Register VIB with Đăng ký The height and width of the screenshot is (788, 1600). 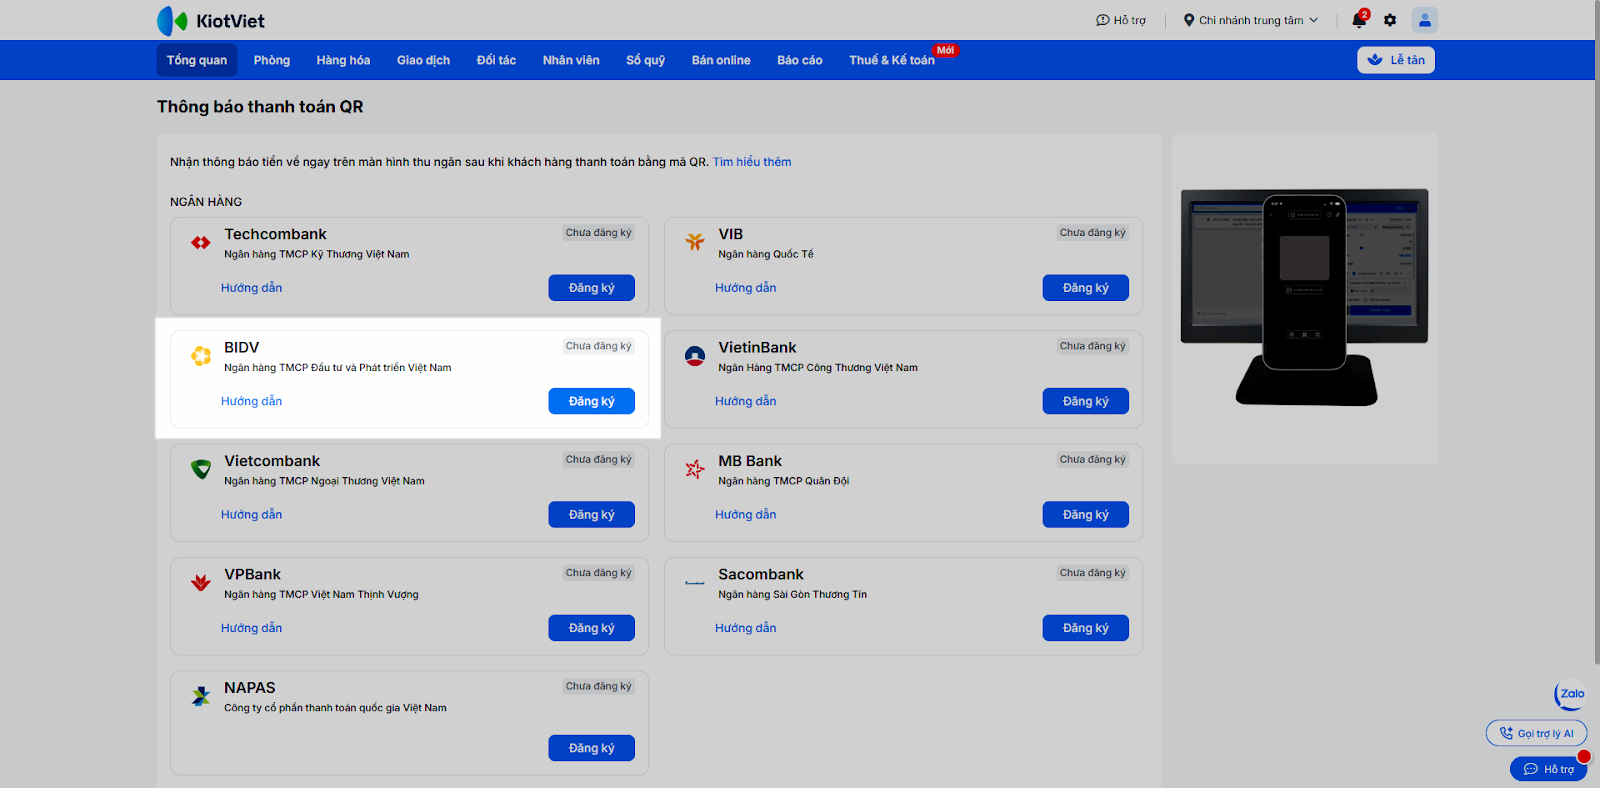(x=1086, y=288)
